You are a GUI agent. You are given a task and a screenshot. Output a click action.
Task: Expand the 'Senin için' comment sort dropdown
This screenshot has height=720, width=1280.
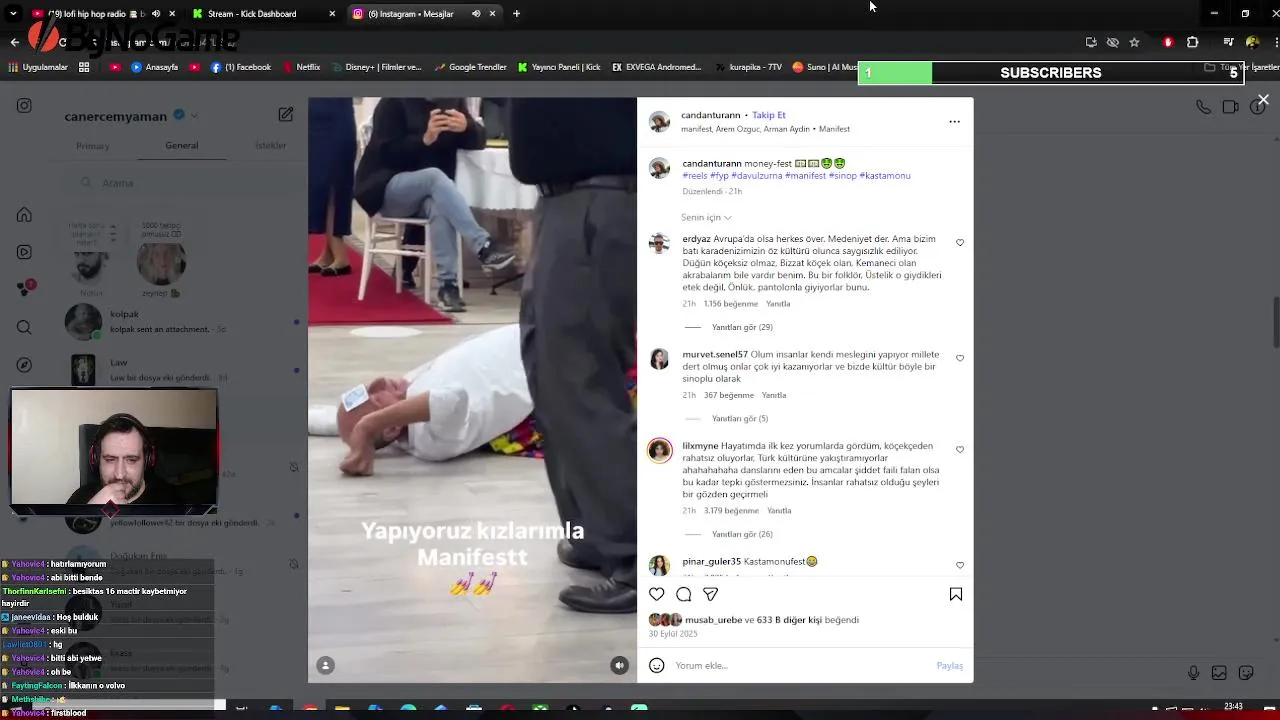(x=706, y=217)
